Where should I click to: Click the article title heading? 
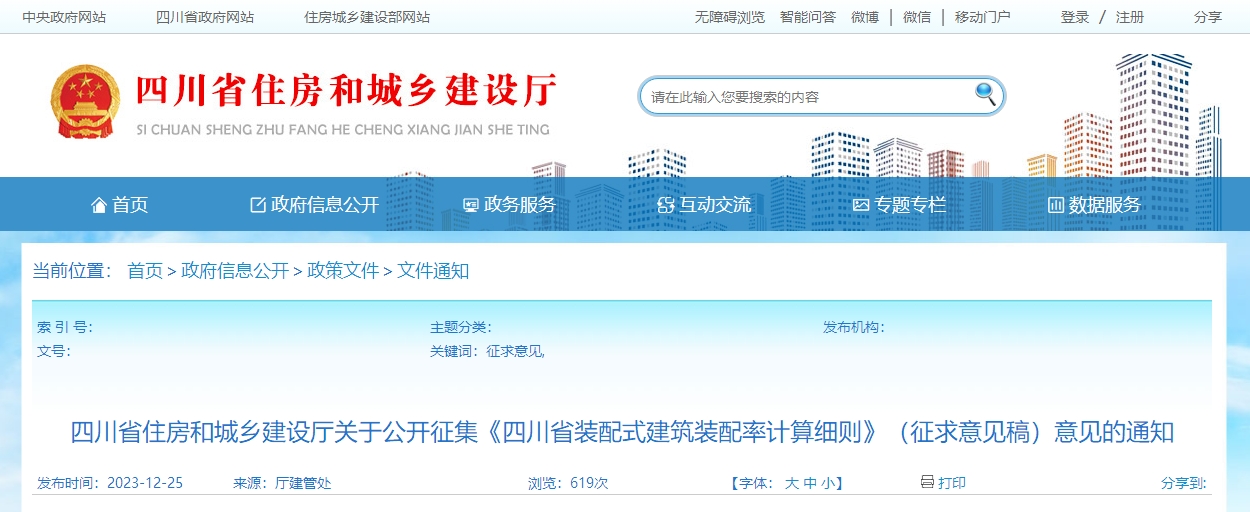click(x=622, y=433)
